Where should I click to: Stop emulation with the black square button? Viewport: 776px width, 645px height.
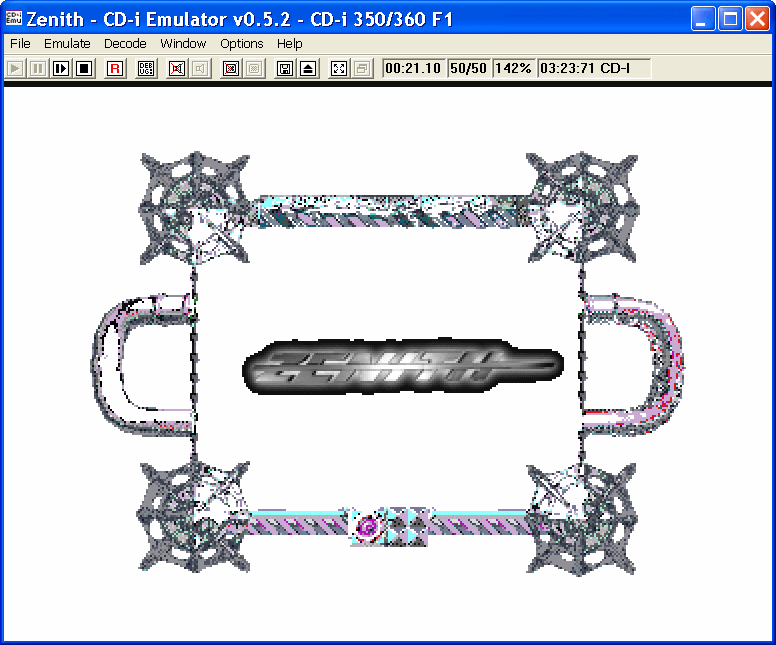pos(84,68)
